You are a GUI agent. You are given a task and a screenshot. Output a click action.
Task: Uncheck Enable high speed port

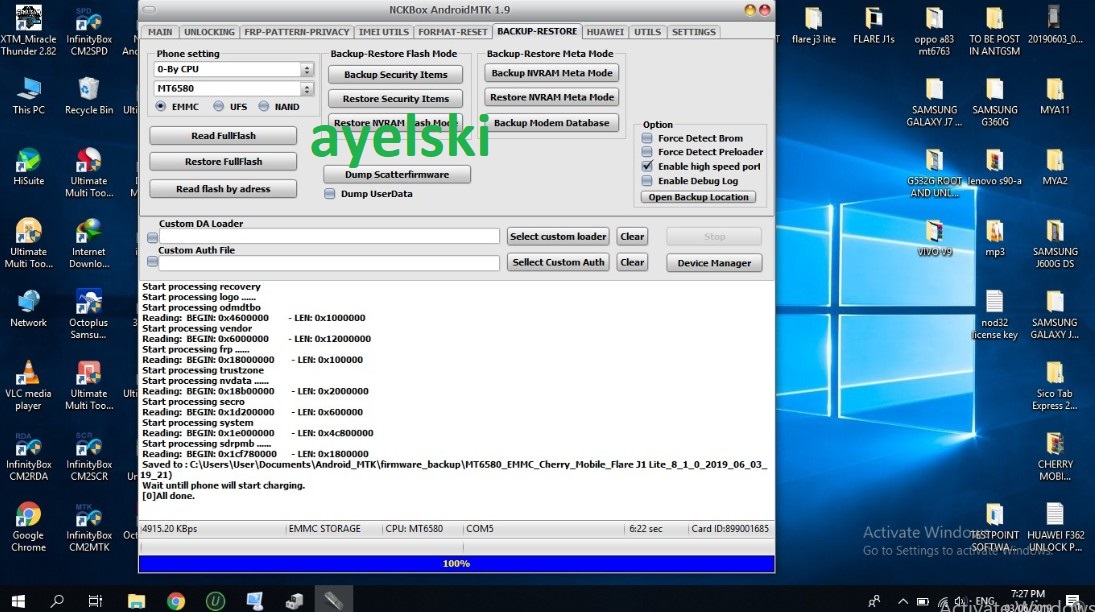[647, 166]
